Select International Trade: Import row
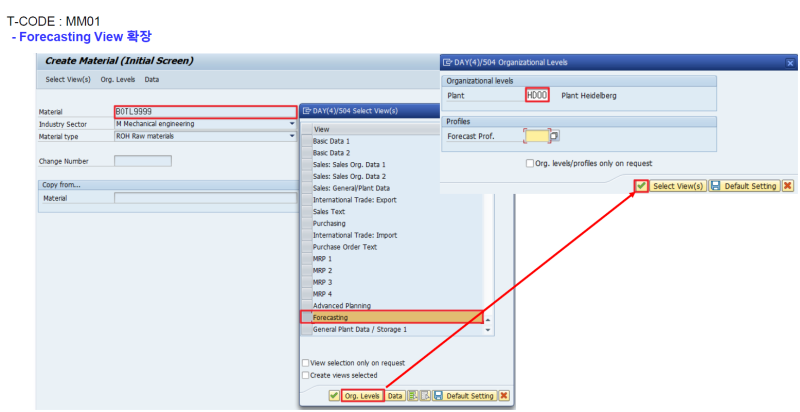The height and width of the screenshot is (412, 800). coord(391,235)
